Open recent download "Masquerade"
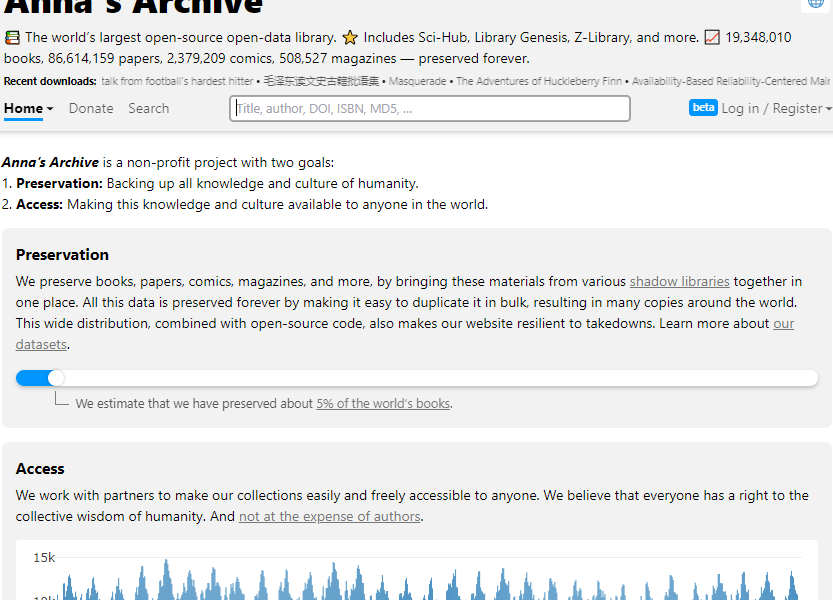The width and height of the screenshot is (833, 600). [x=419, y=81]
